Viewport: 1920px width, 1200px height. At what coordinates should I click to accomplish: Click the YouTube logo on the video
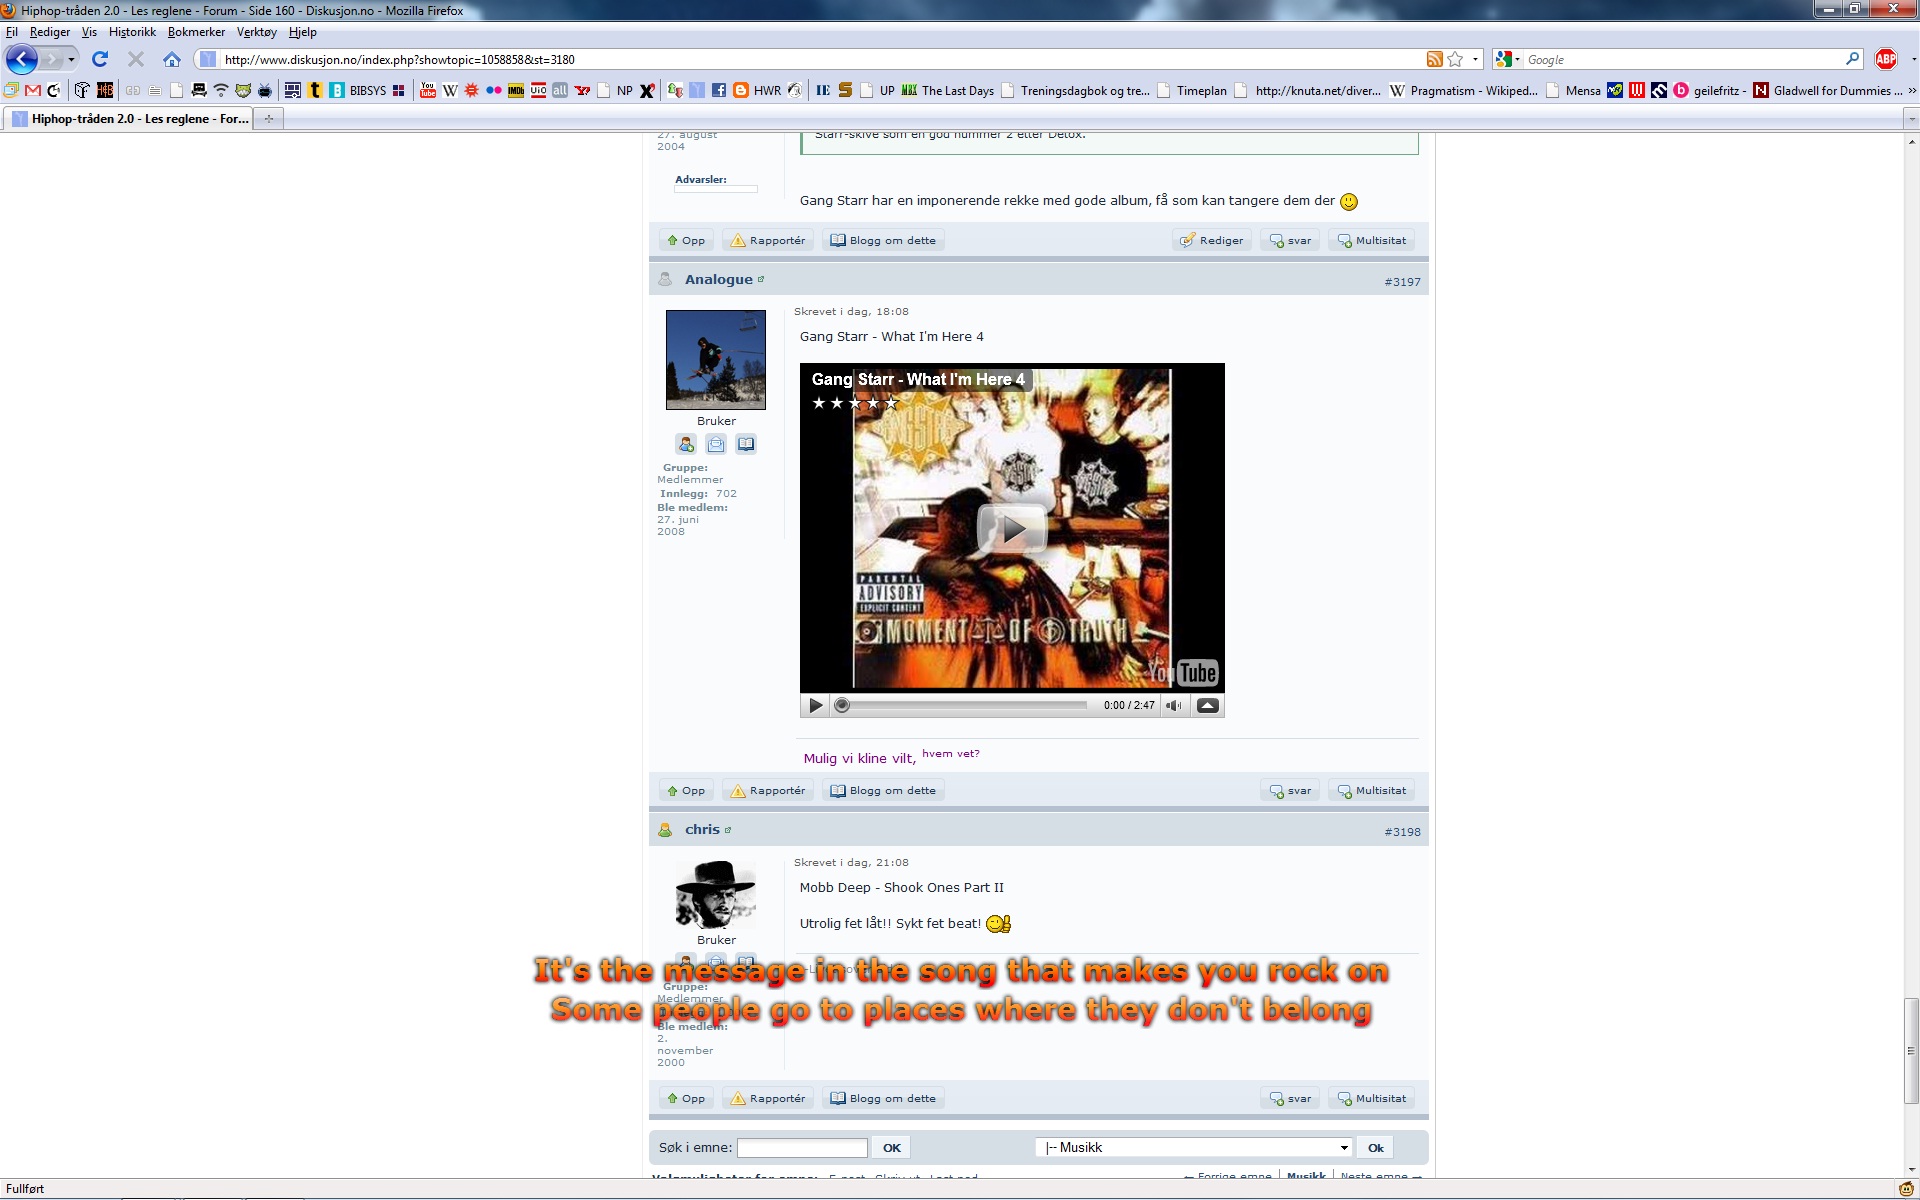1182,672
